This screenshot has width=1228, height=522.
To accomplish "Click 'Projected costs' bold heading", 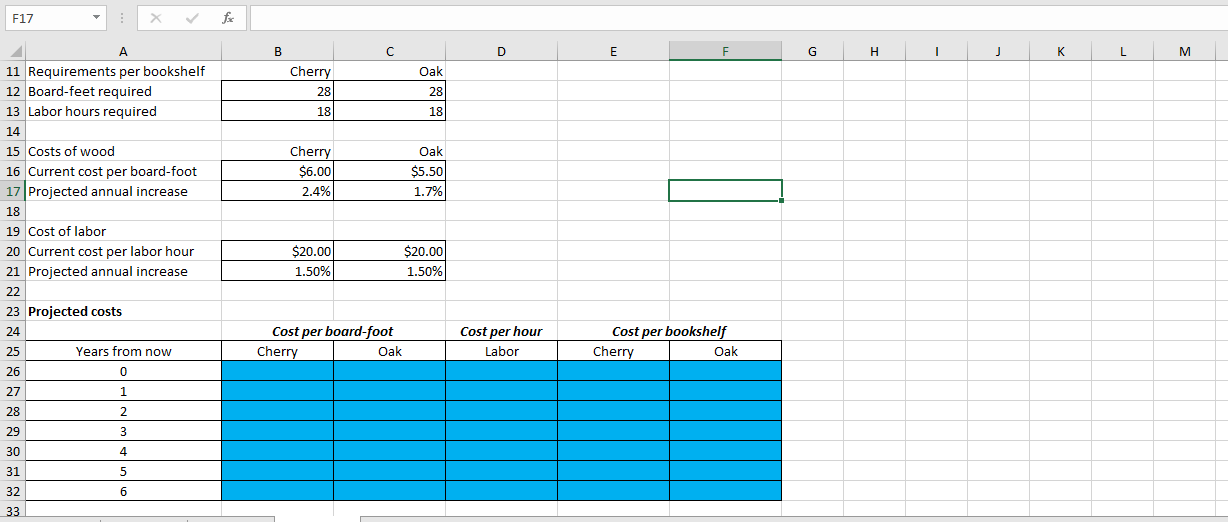I will click(x=75, y=311).
